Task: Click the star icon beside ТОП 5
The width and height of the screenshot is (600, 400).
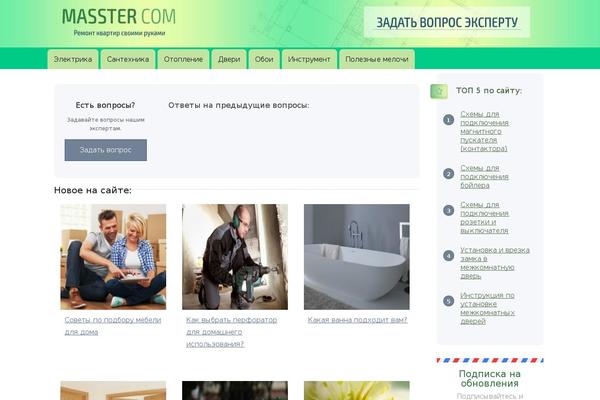Action: click(x=439, y=91)
